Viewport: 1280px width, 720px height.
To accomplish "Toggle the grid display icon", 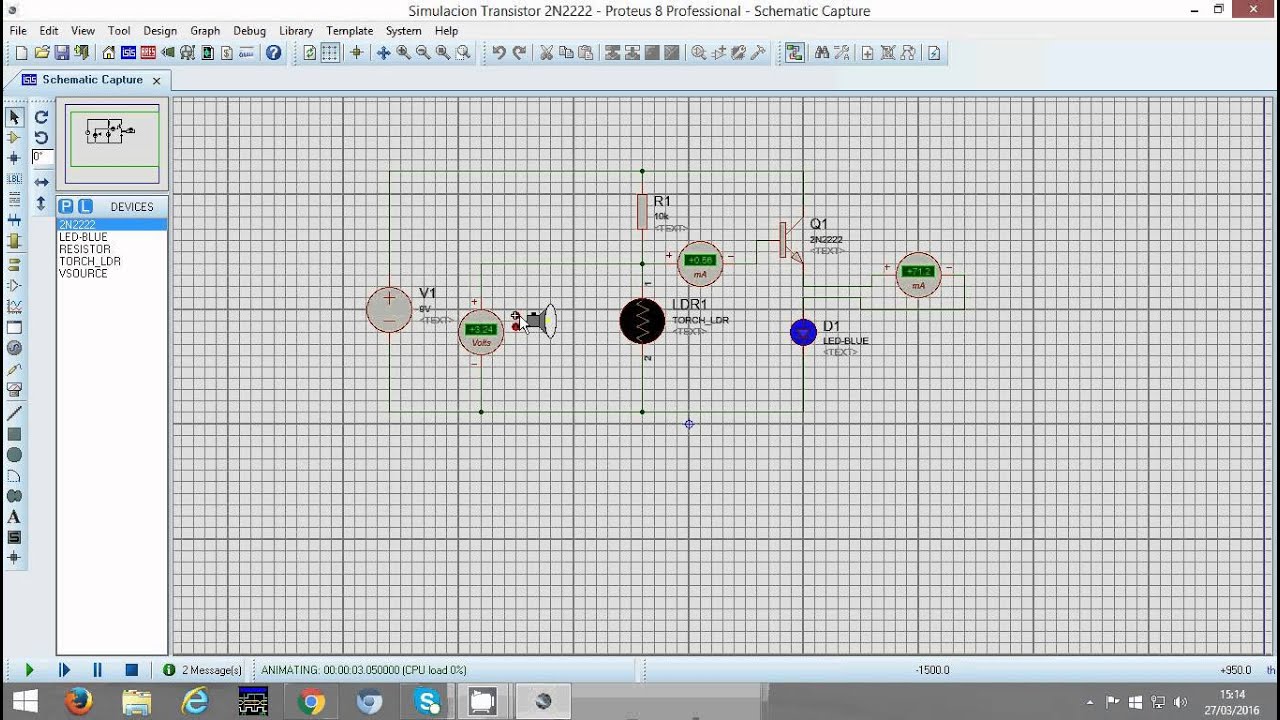I will 330,53.
